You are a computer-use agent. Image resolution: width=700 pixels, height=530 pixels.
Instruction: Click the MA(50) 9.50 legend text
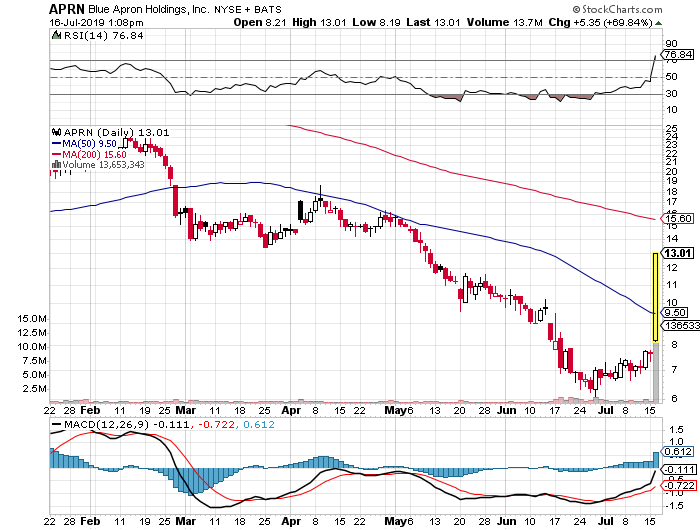point(89,143)
